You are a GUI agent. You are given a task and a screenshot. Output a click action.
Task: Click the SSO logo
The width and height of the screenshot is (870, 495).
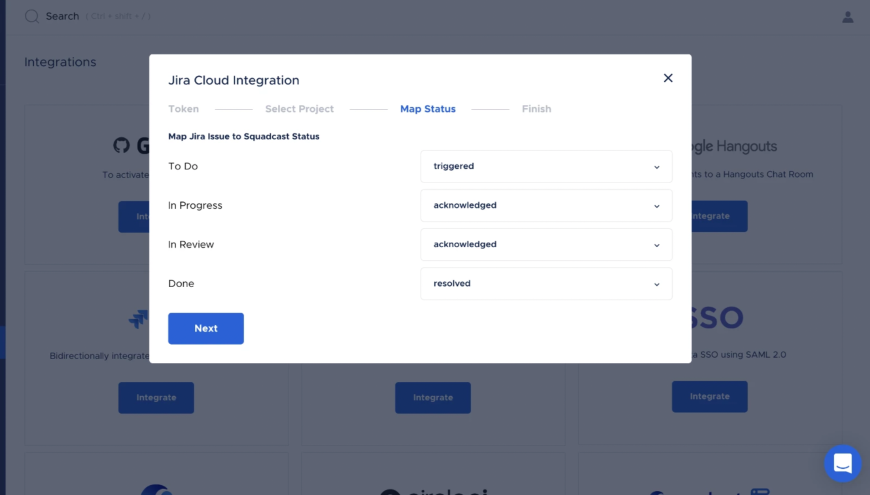click(717, 318)
